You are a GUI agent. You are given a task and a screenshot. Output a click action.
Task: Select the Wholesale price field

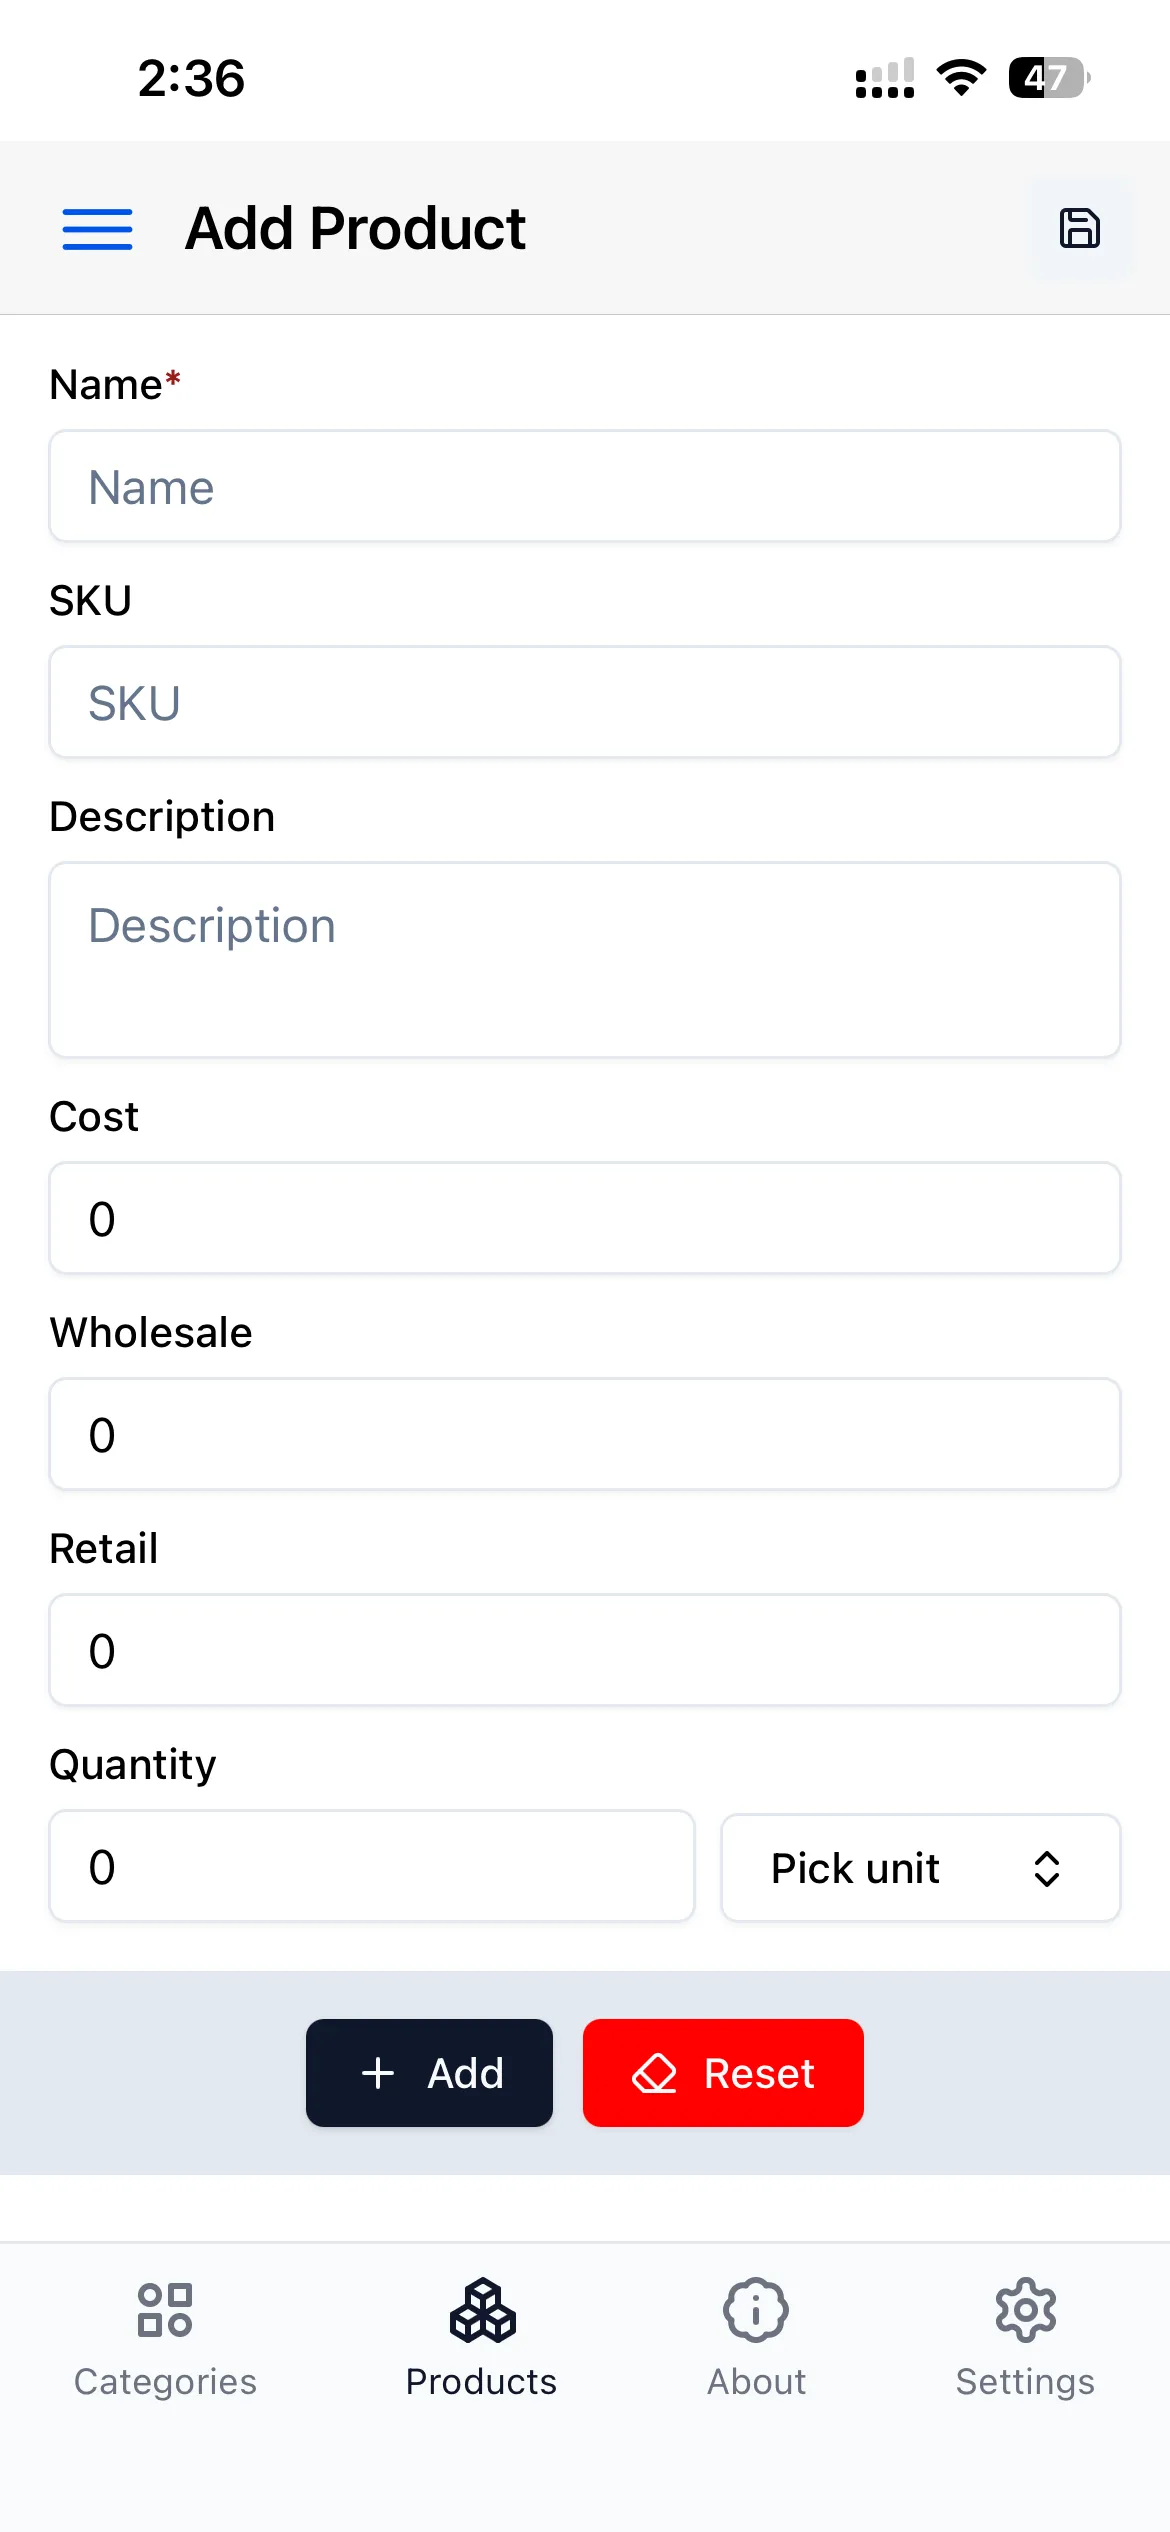pyautogui.click(x=585, y=1434)
